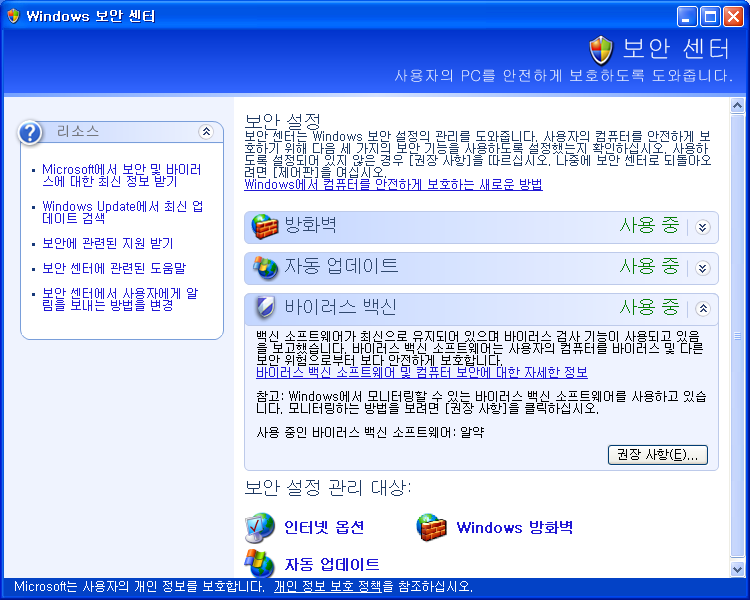Screen dimensions: 750x600
Task: Collapse the 리소스 panel chevron
Action: pos(206,131)
